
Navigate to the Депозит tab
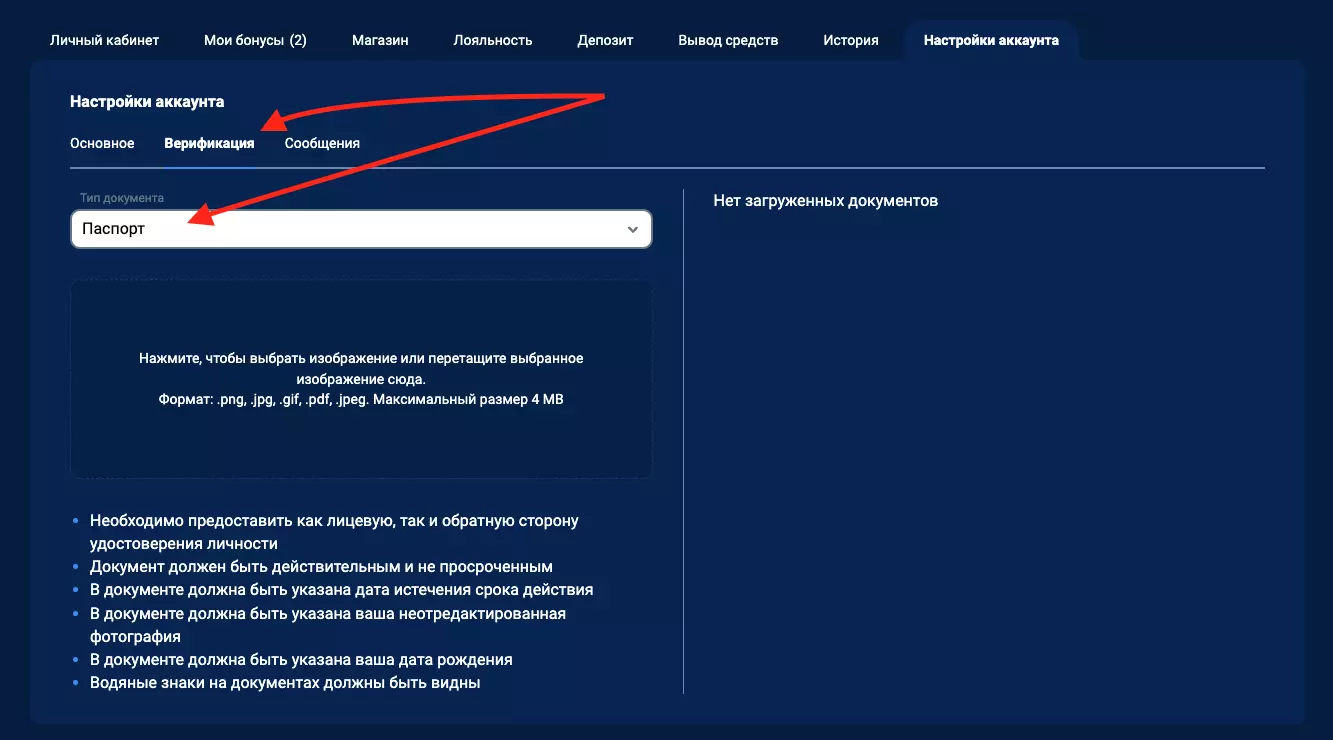coord(604,40)
